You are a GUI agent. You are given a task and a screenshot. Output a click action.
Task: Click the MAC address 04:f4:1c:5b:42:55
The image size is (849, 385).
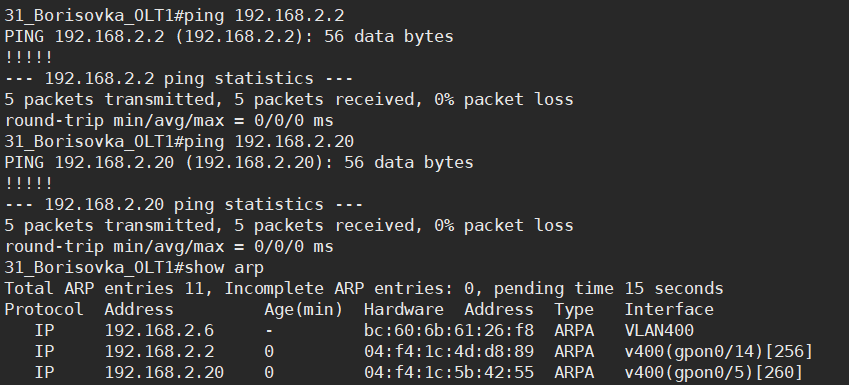click(x=449, y=373)
